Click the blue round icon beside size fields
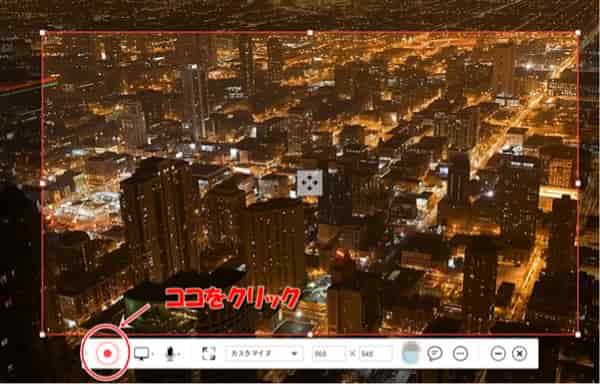 point(410,353)
